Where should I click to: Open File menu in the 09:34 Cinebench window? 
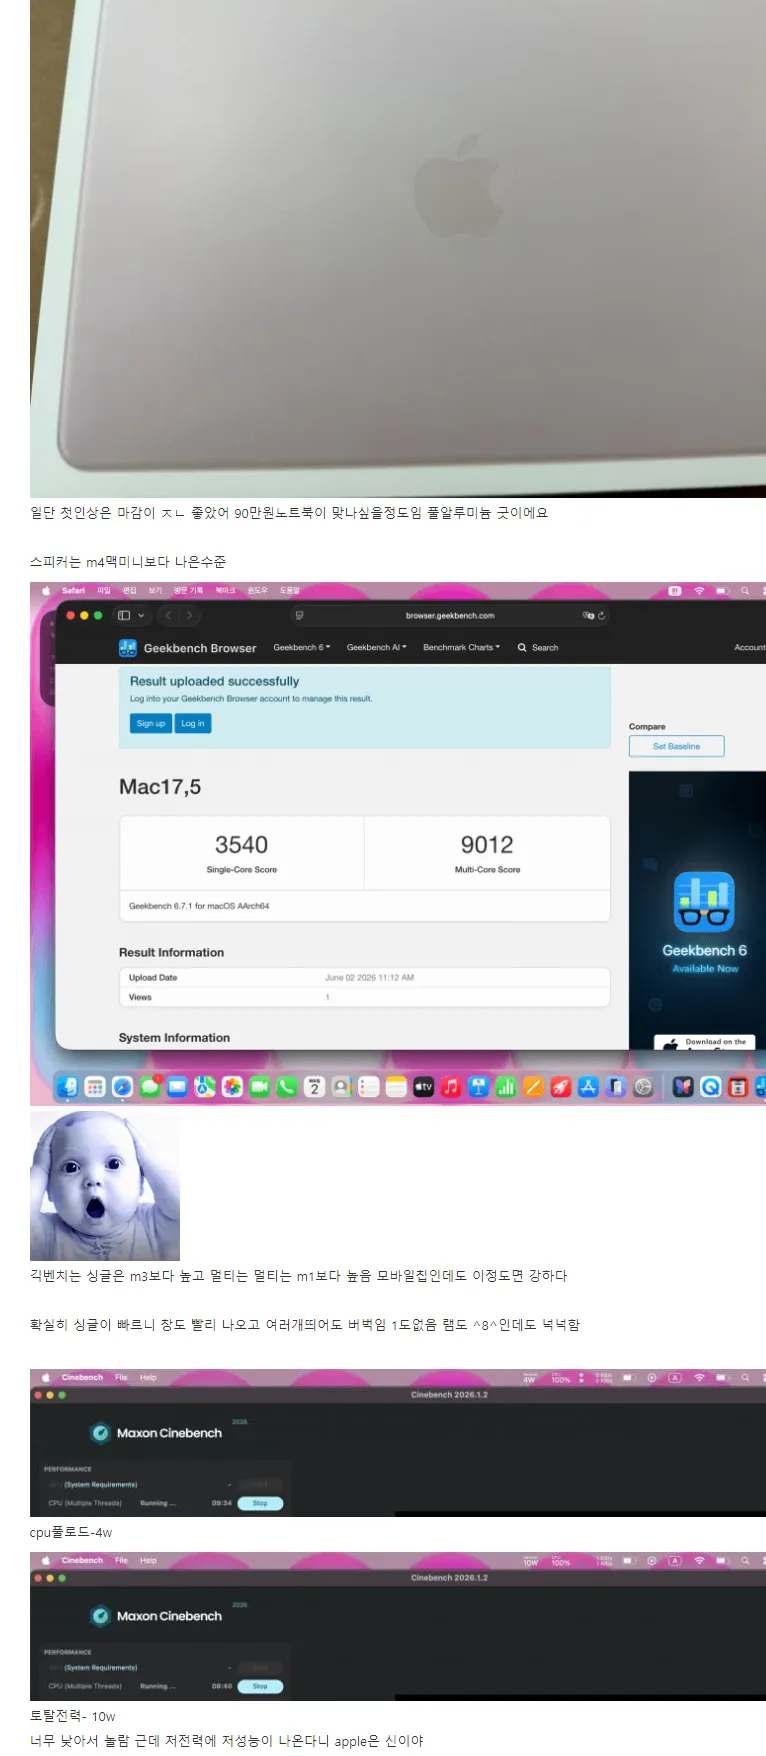pos(121,1377)
